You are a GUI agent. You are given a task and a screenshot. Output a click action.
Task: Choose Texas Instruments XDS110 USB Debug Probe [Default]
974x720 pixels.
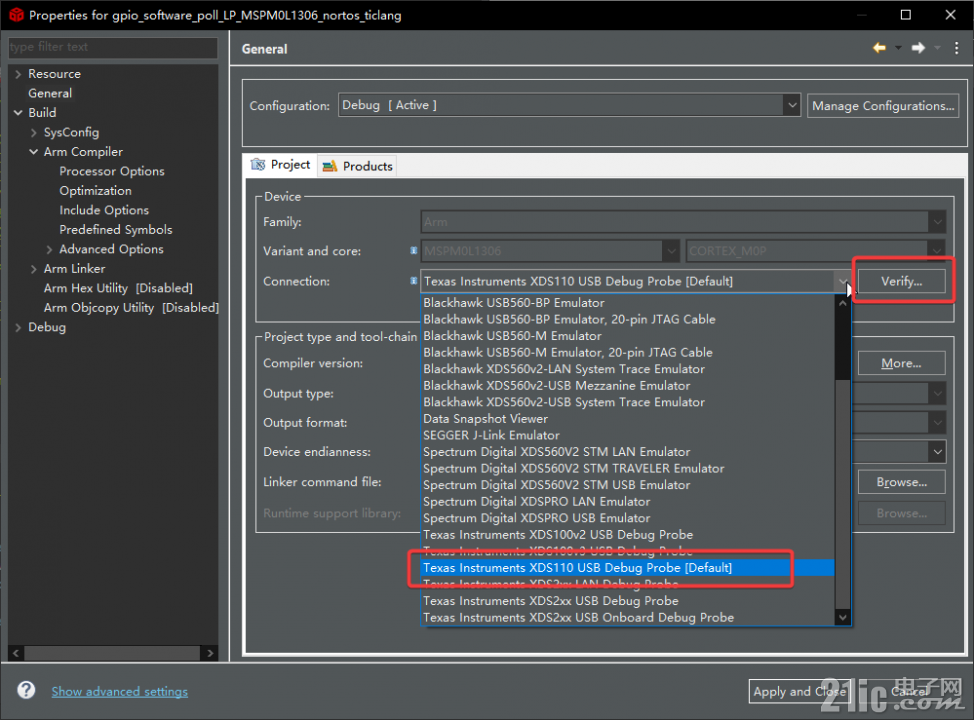[x=627, y=568]
